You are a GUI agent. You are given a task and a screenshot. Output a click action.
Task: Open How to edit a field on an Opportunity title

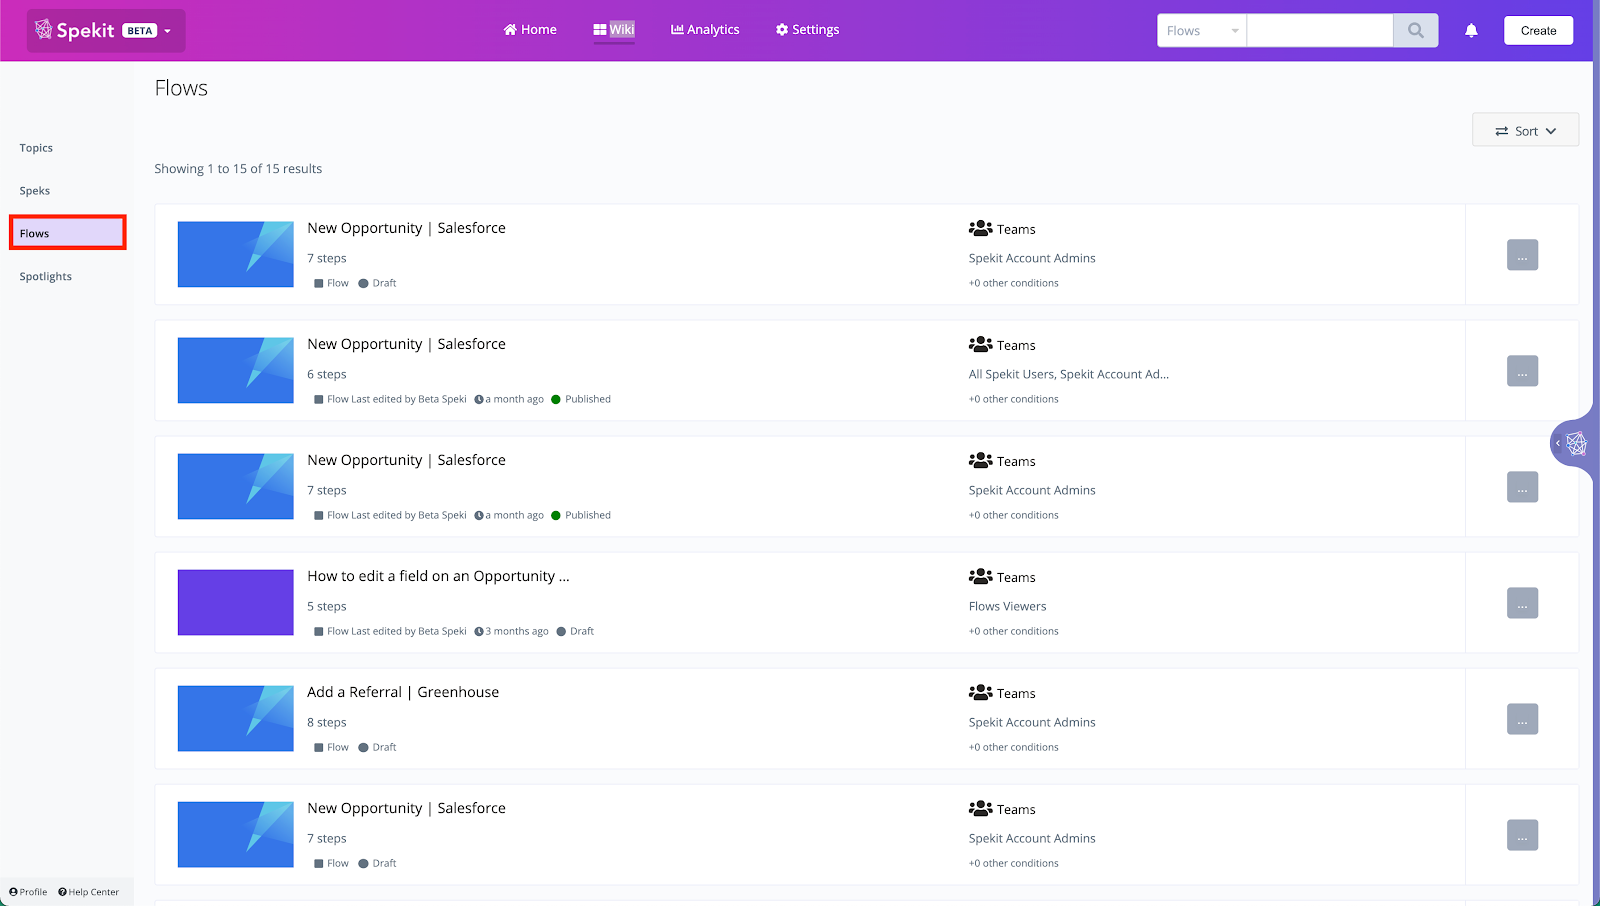coord(438,576)
